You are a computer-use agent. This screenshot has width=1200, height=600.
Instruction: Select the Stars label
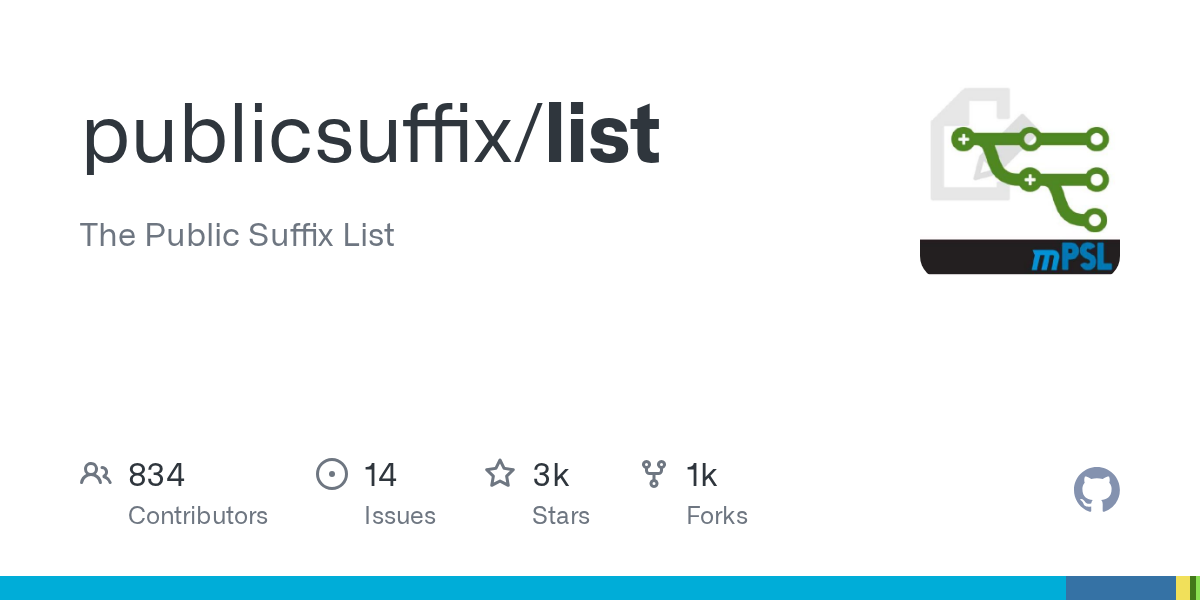click(x=561, y=516)
